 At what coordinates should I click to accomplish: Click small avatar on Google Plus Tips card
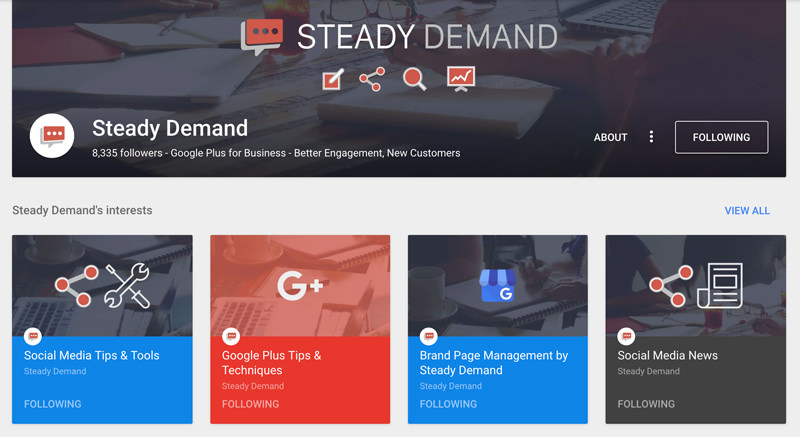point(231,336)
